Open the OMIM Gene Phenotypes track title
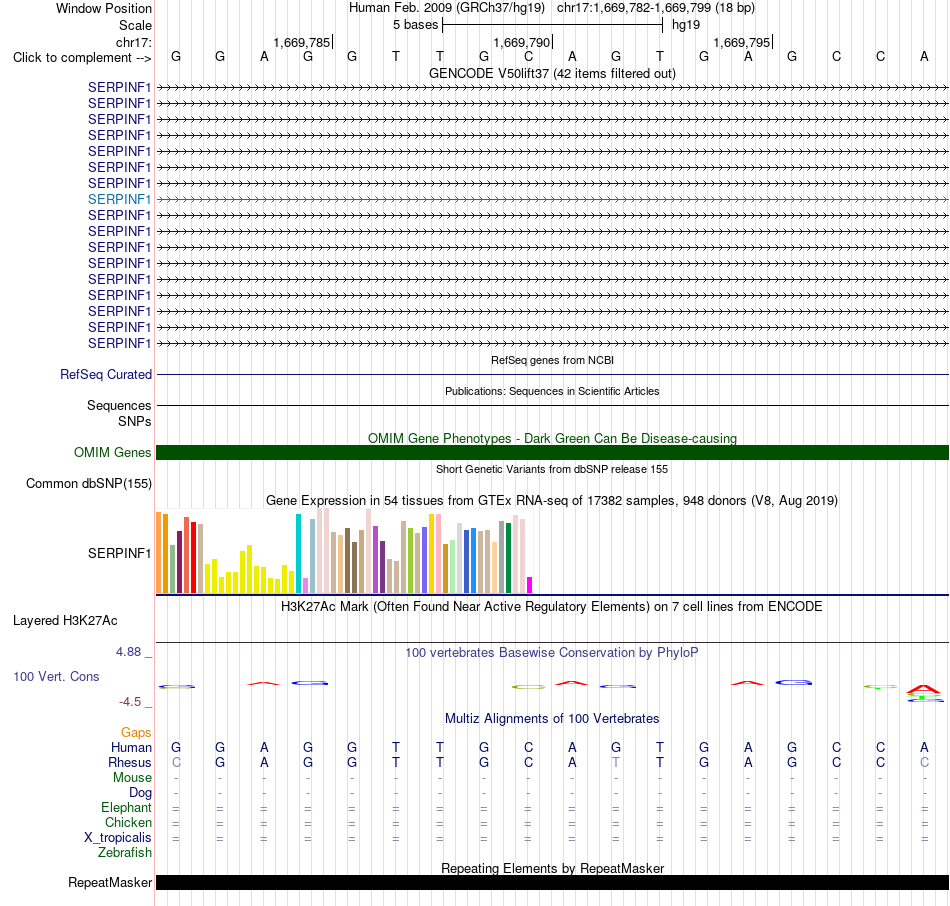This screenshot has height=906, width=950. tap(552, 438)
